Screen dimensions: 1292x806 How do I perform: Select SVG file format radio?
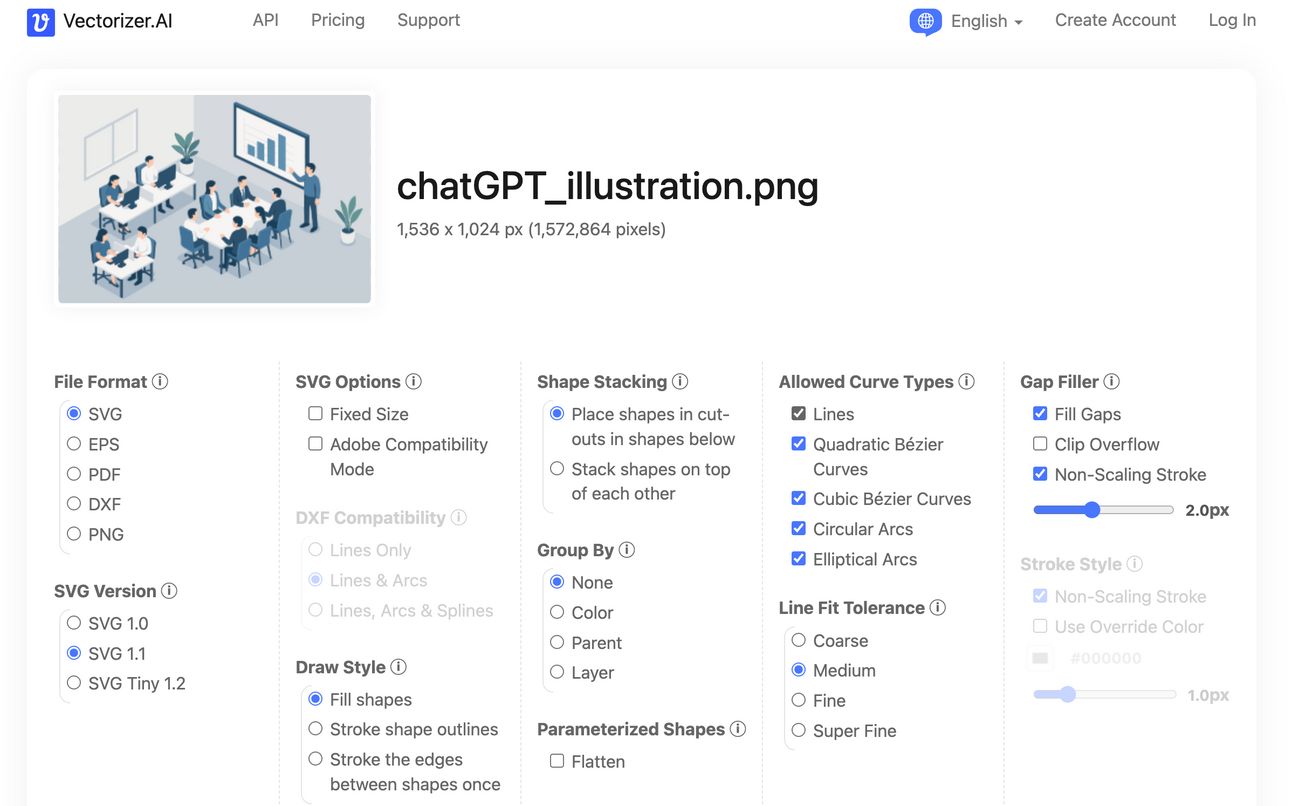point(74,413)
